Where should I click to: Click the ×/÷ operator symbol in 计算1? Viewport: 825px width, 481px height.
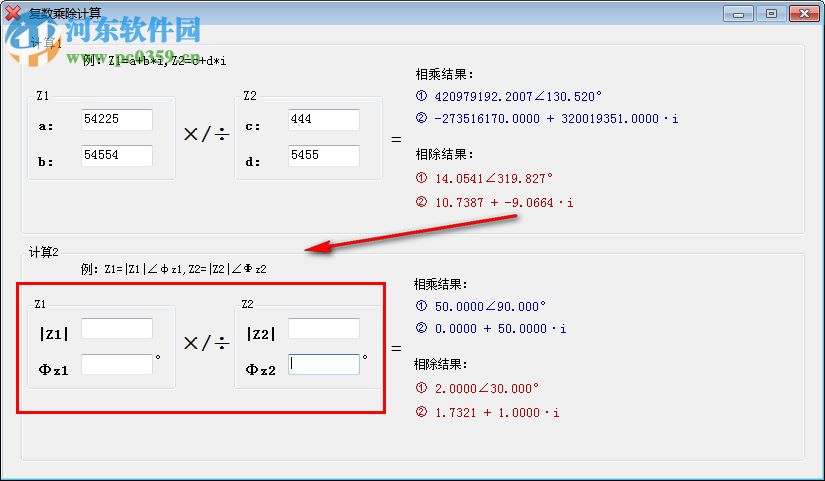coord(206,134)
